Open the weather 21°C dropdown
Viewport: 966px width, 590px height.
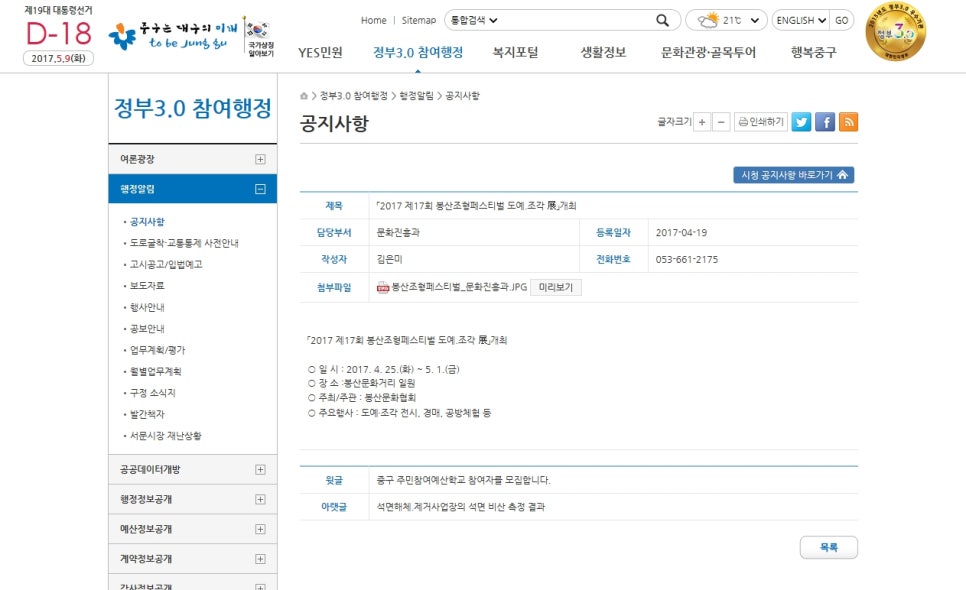(x=726, y=20)
